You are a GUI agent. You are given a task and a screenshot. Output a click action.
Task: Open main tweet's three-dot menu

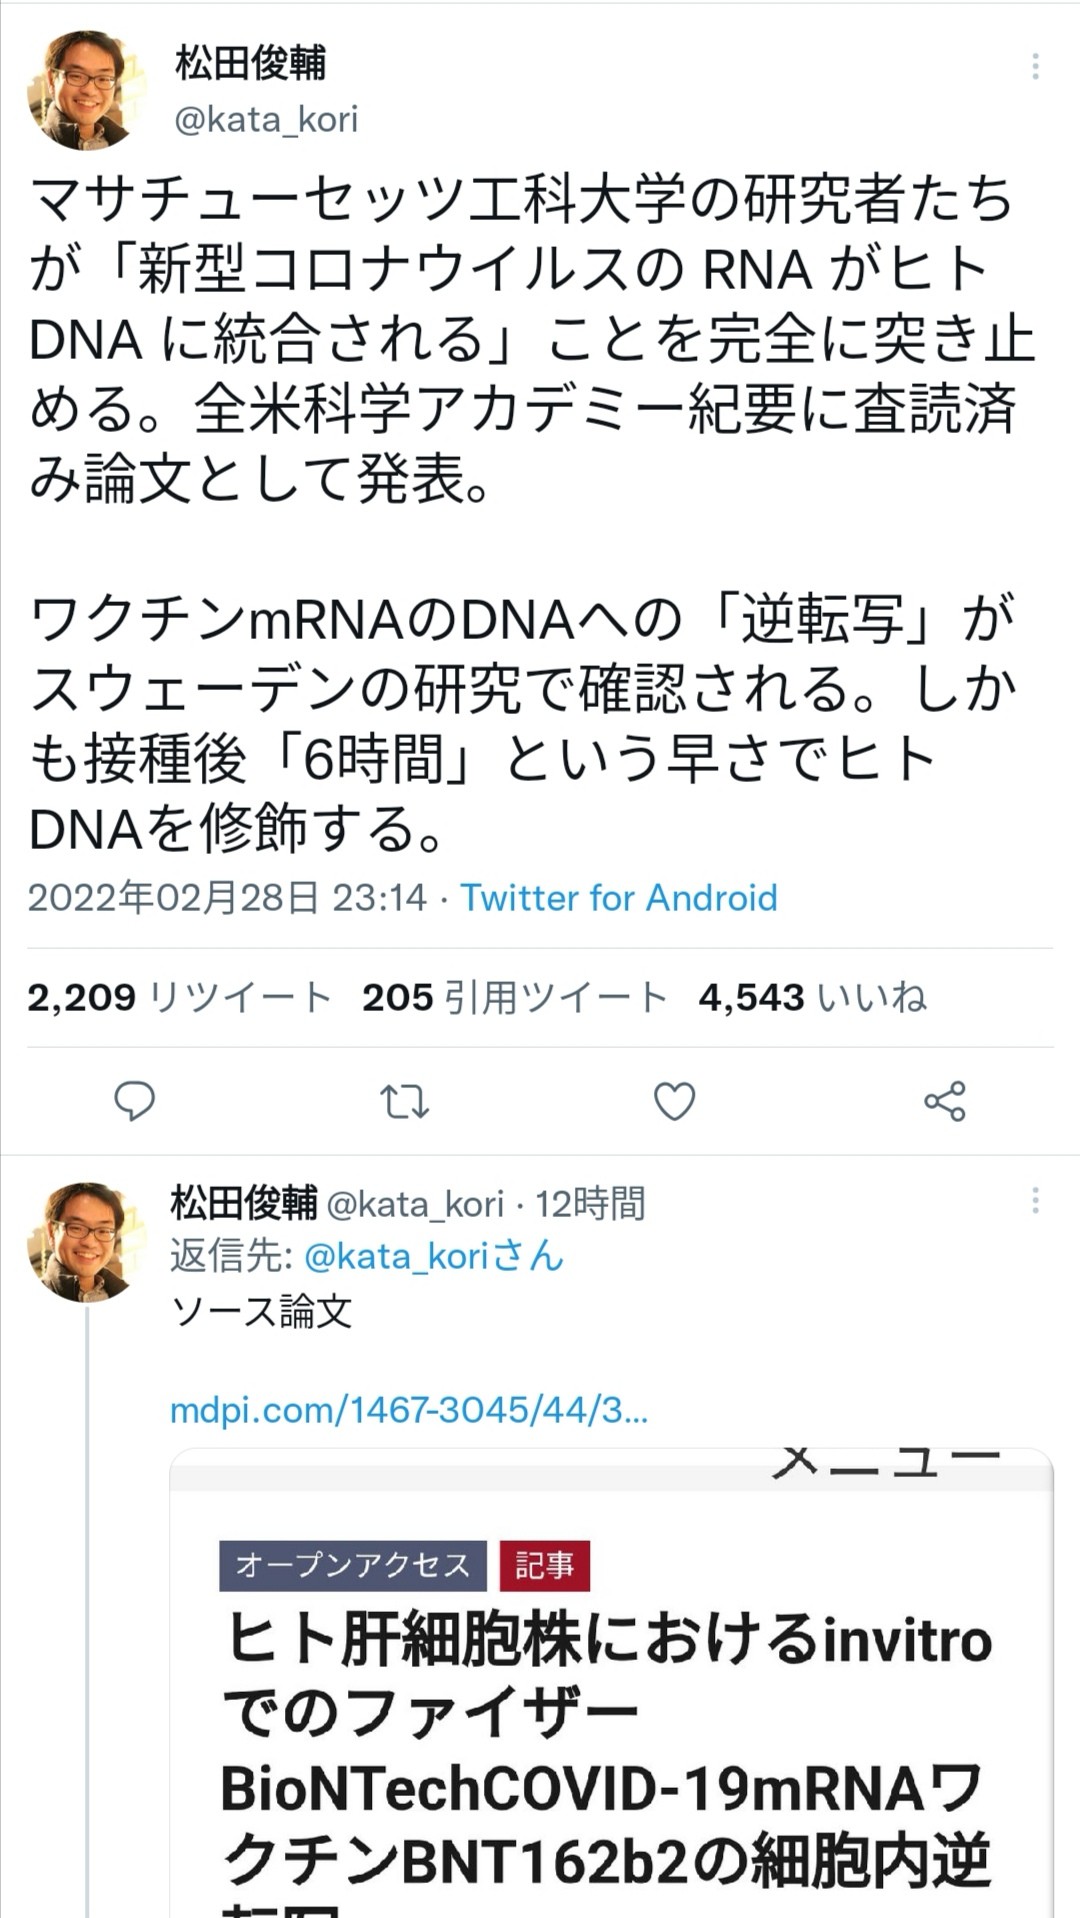(x=1035, y=66)
